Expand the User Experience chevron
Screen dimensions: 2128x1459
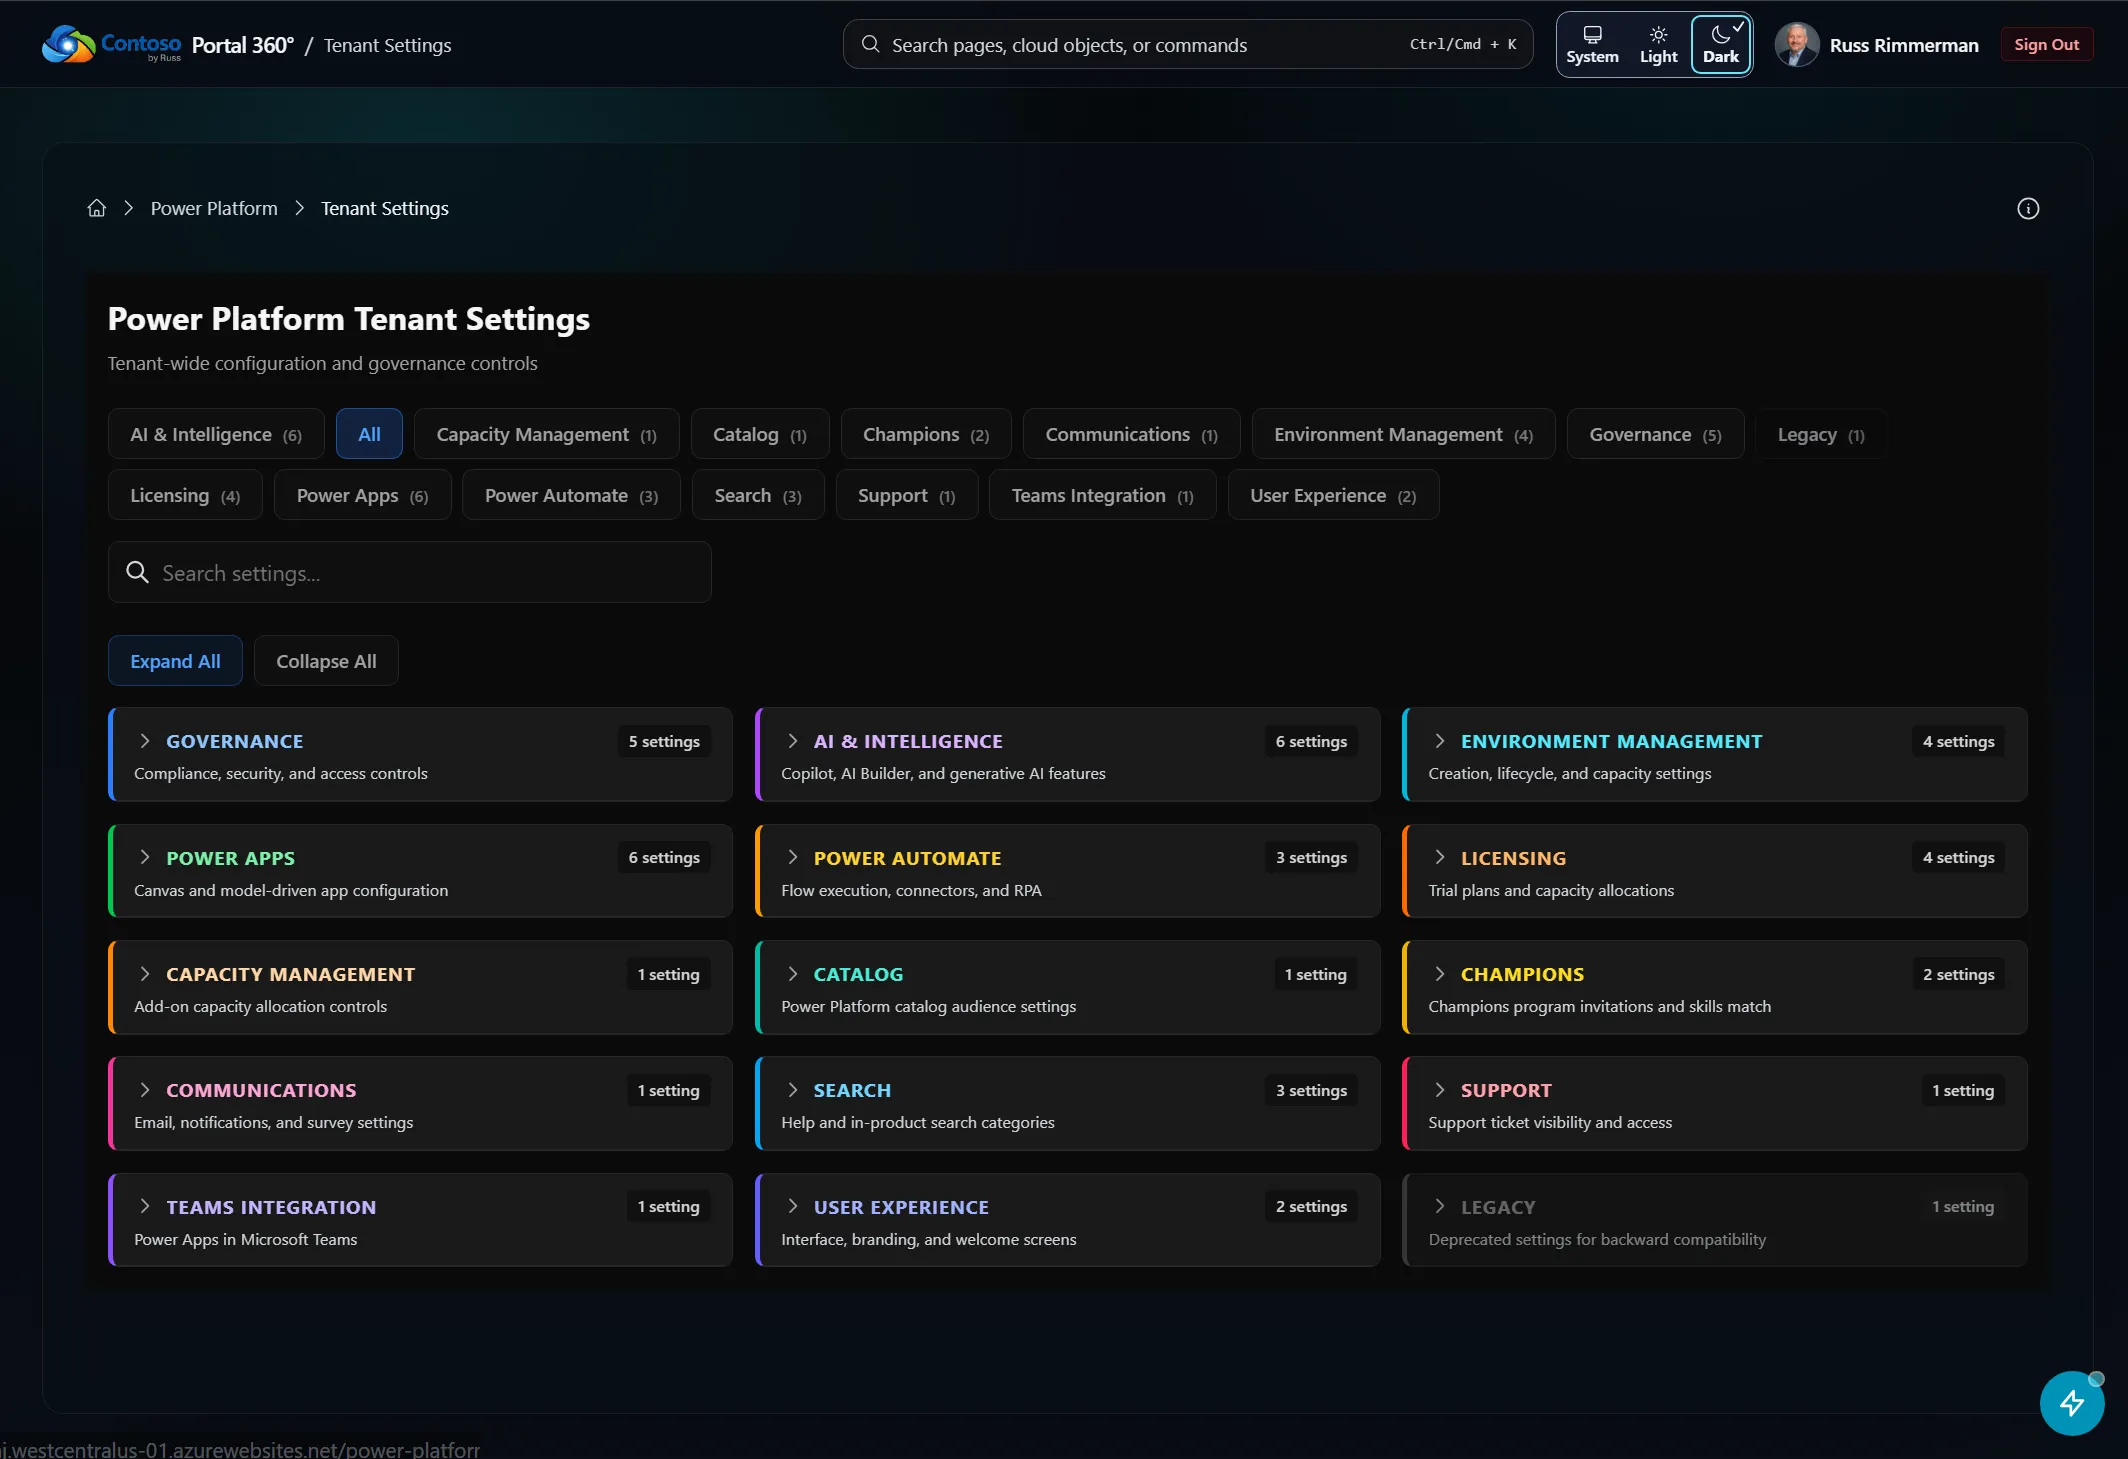point(792,1207)
